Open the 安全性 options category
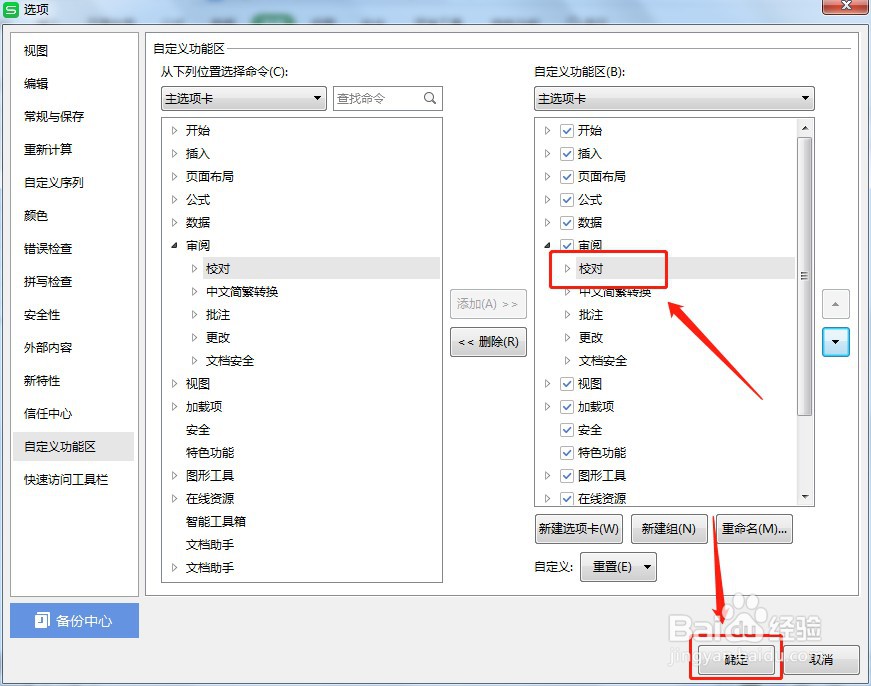 click(42, 315)
